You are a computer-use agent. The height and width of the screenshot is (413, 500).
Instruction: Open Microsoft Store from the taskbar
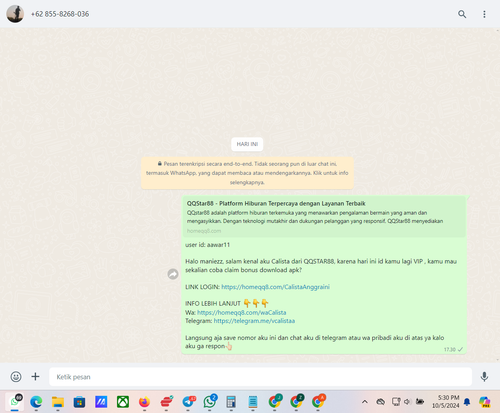pos(79,402)
